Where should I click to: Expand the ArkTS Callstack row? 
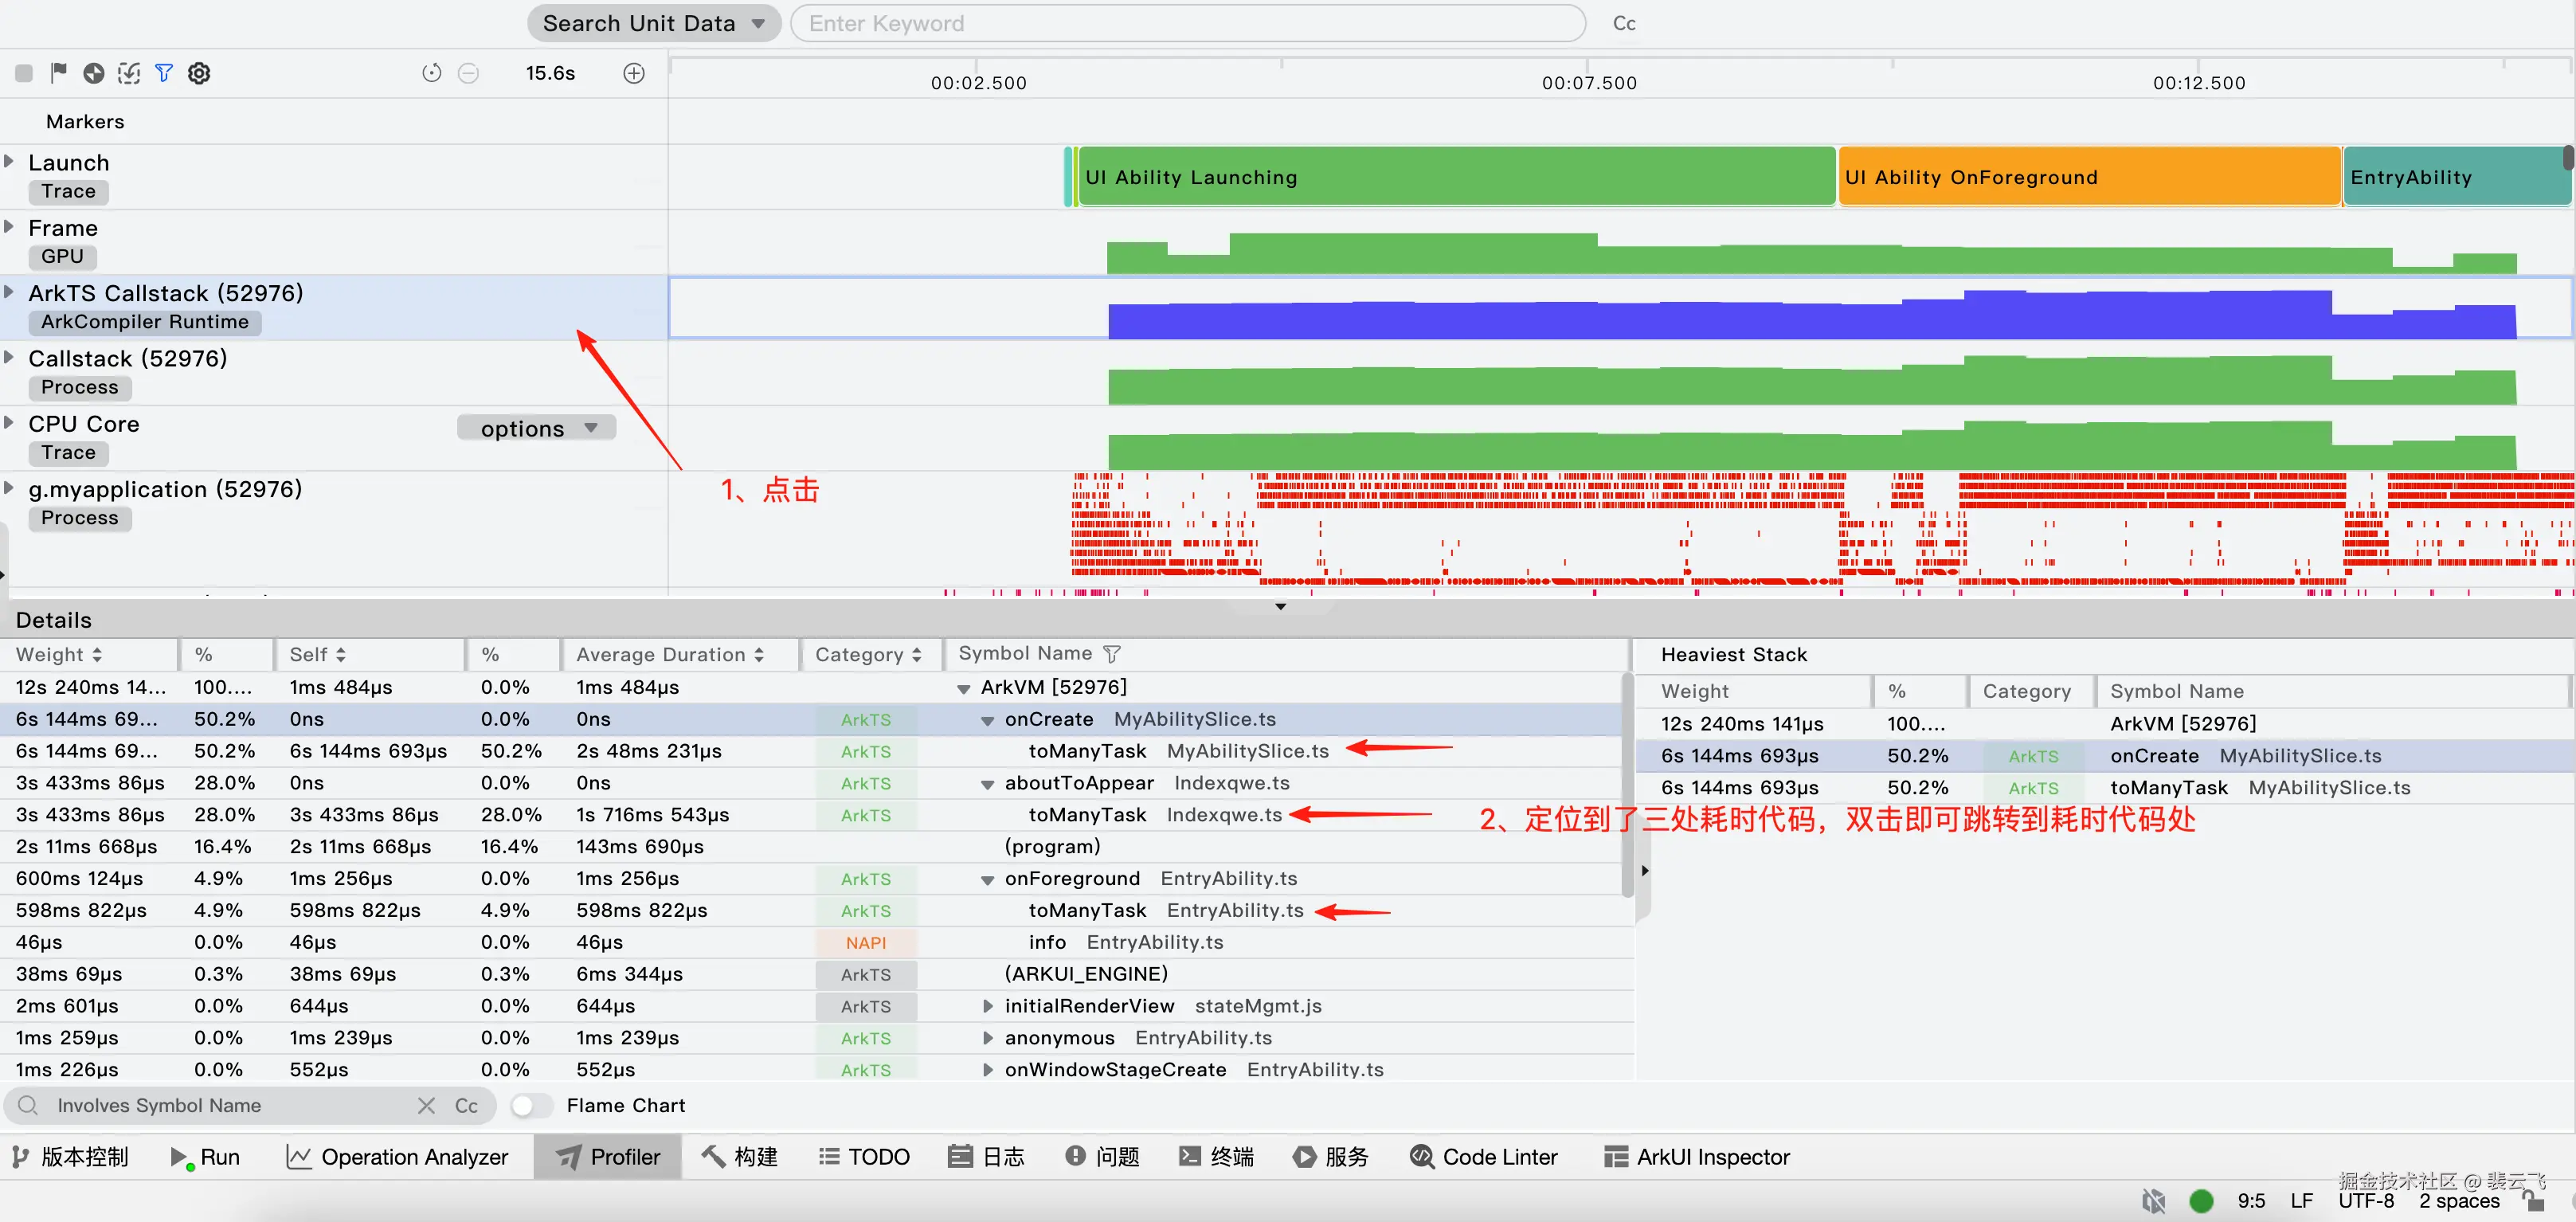pyautogui.click(x=9, y=292)
